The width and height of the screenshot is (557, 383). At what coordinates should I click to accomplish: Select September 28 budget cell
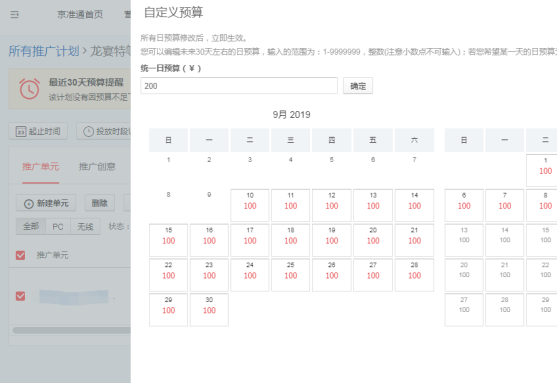pyautogui.click(x=414, y=275)
